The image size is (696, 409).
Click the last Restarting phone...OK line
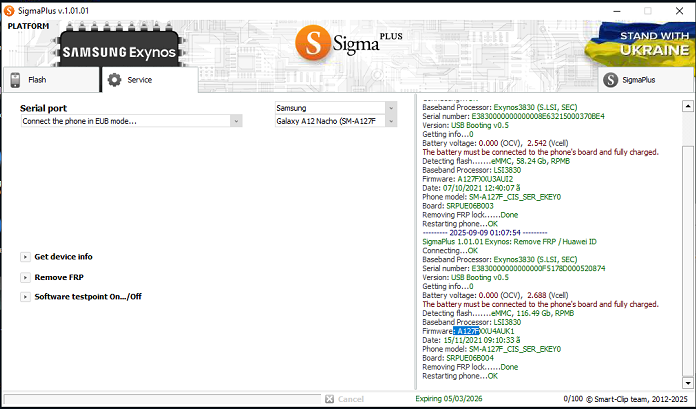[460, 376]
